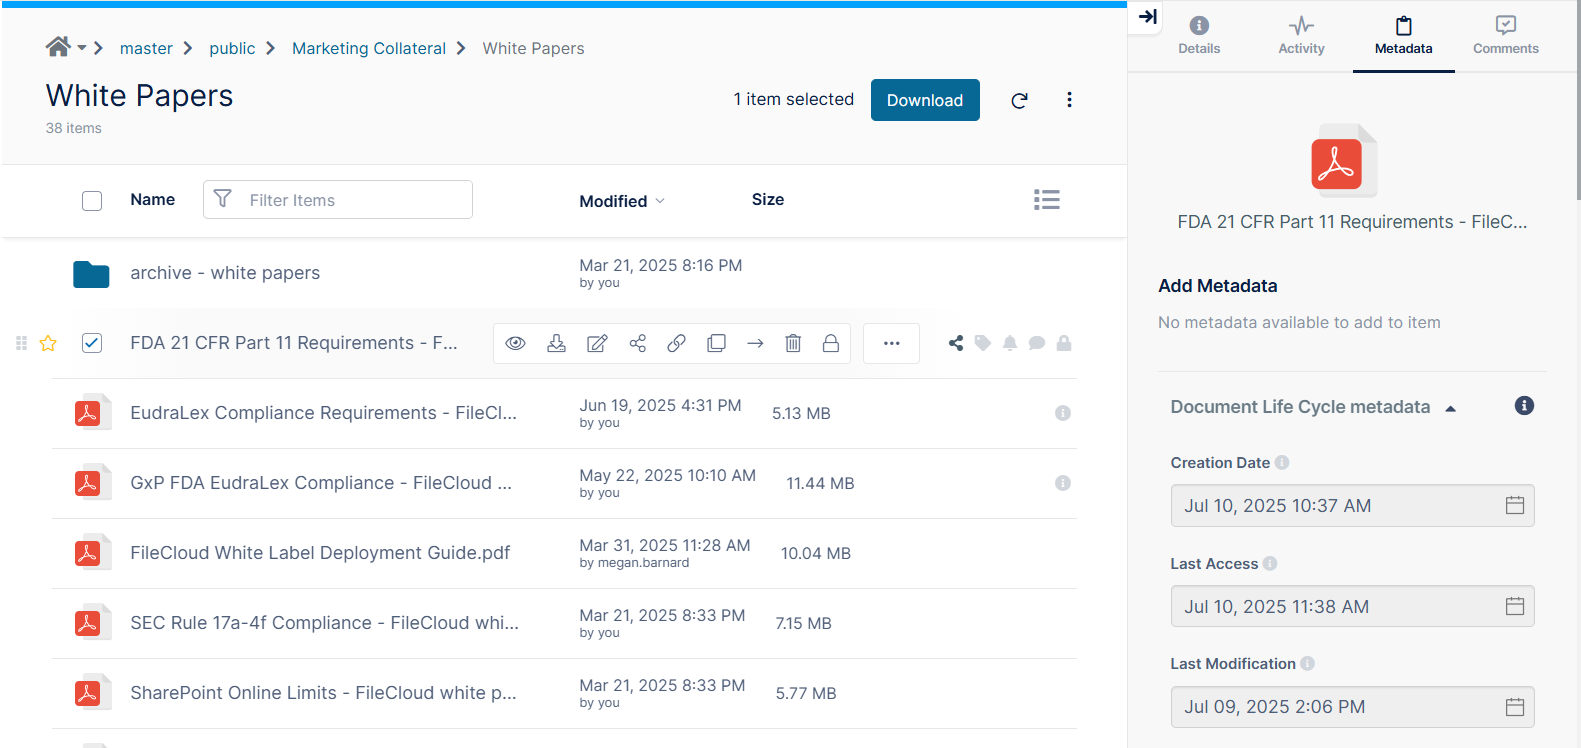Share the selected file from row toolbar
Screen dimensions: 1581x748
[637, 343]
